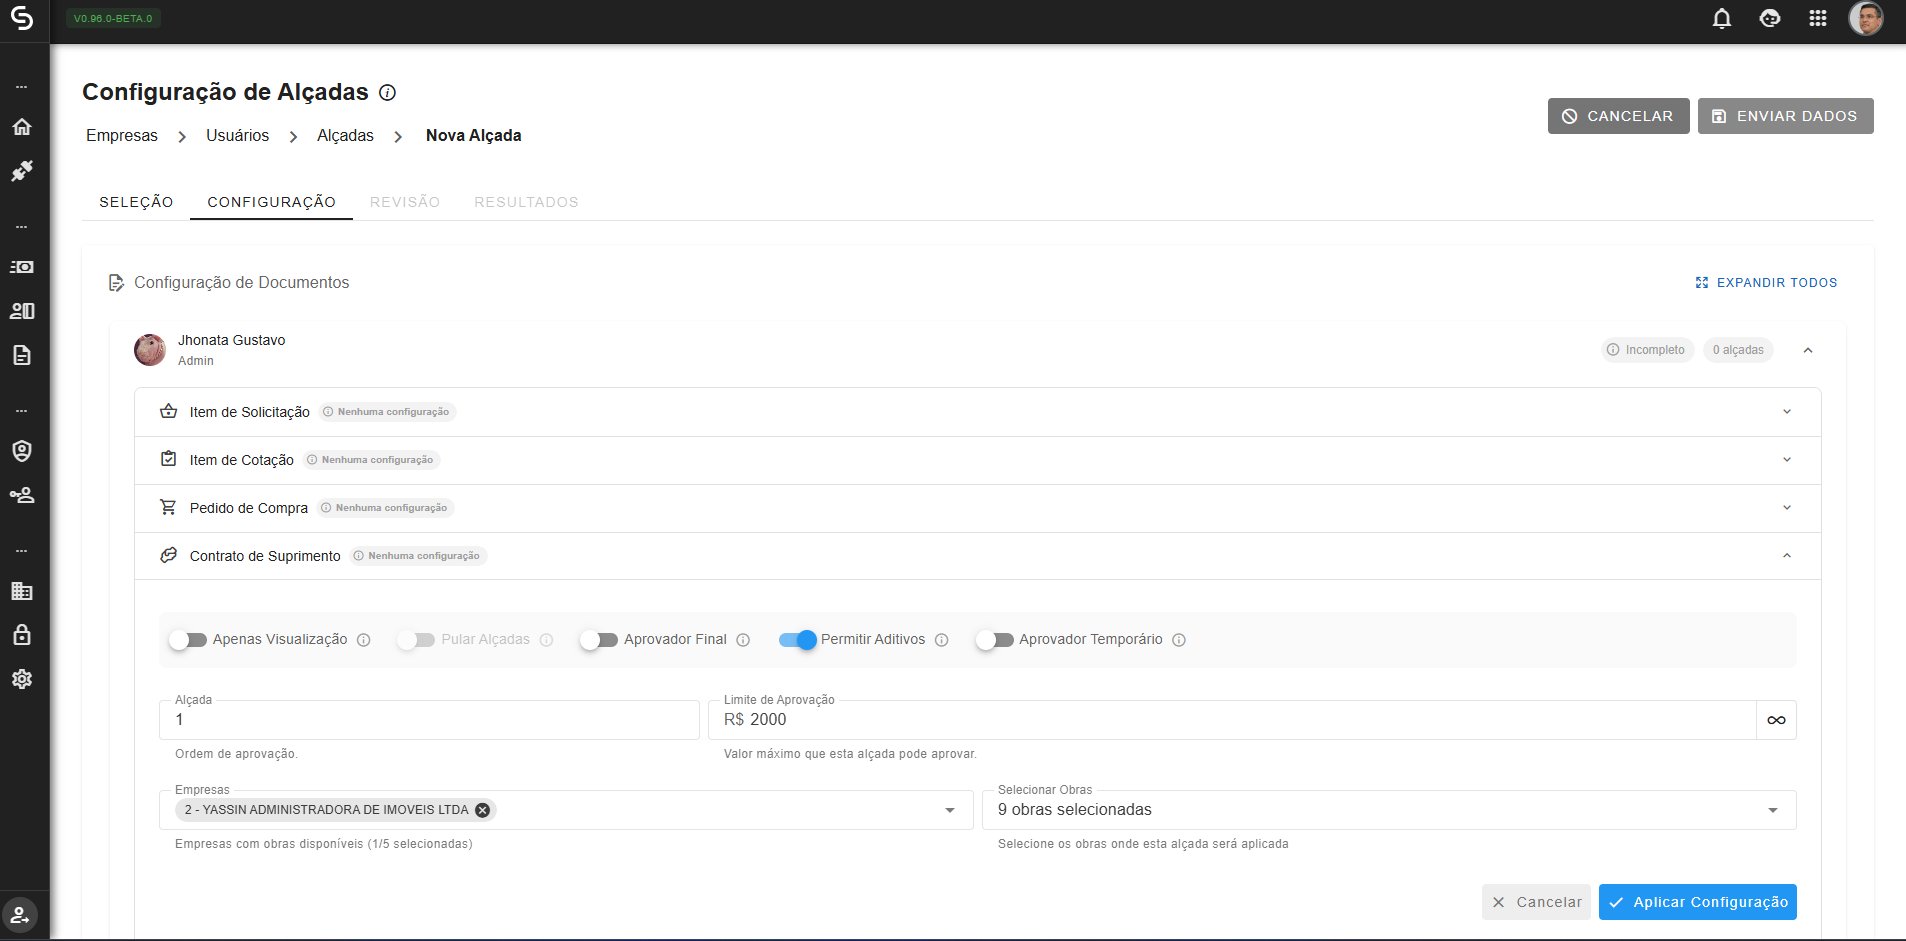Click Nenhuma configuração chip for Item de Cotação
This screenshot has width=1906, height=941.
tap(372, 460)
